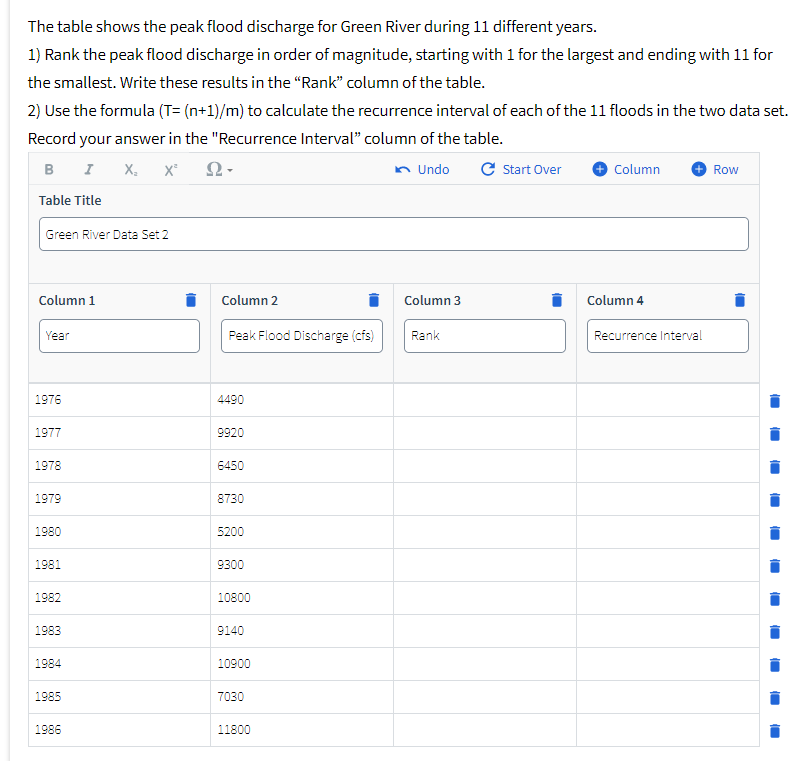
Task: Click the Rank cell for 1982
Action: [485, 598]
